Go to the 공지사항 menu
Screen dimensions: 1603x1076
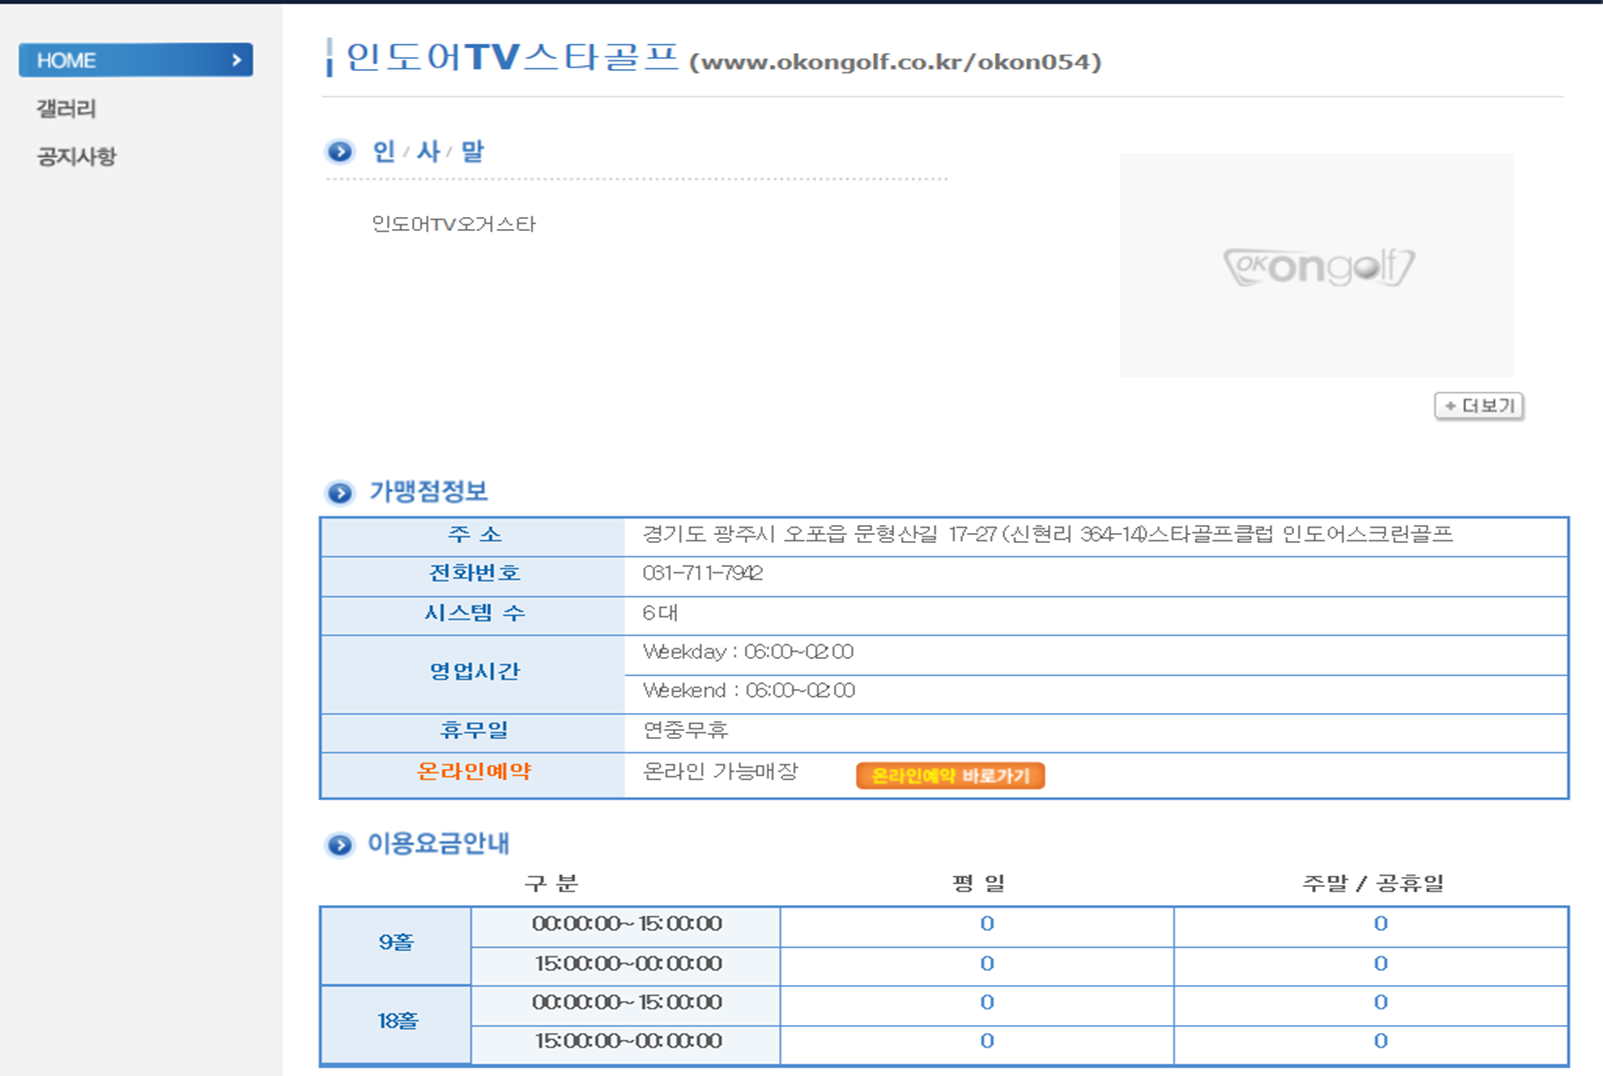point(76,156)
